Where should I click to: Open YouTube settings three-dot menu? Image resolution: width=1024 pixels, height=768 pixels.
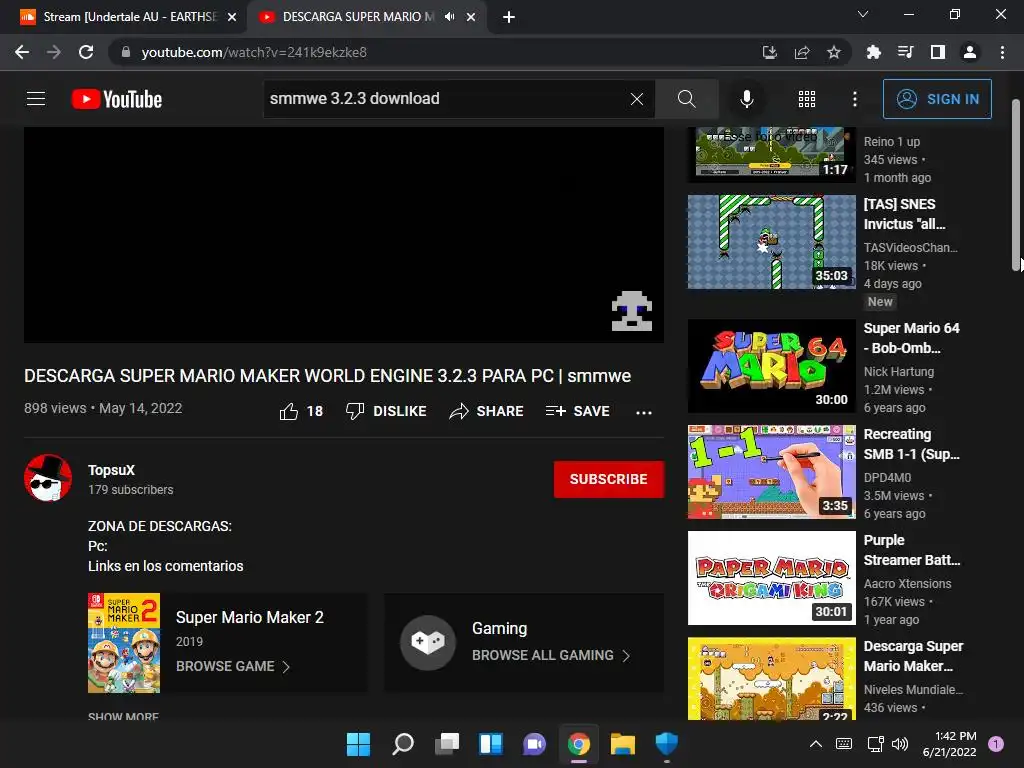point(855,99)
